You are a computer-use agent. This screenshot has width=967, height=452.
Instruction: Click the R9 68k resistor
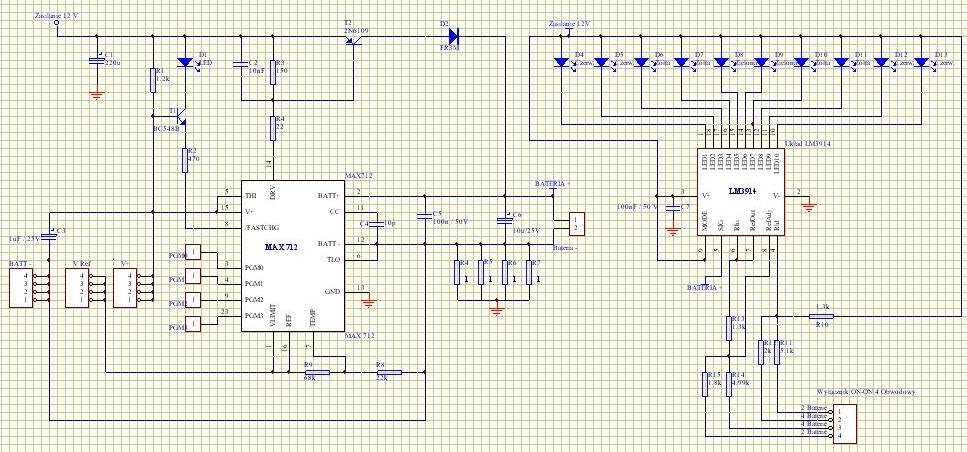[x=309, y=371]
